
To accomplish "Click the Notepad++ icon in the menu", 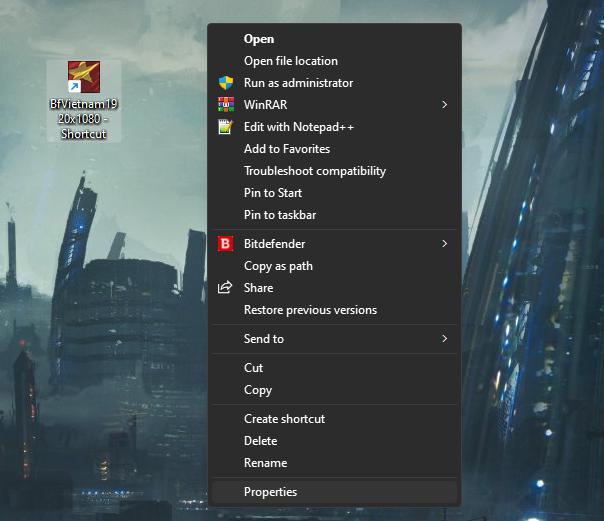I will coord(225,127).
